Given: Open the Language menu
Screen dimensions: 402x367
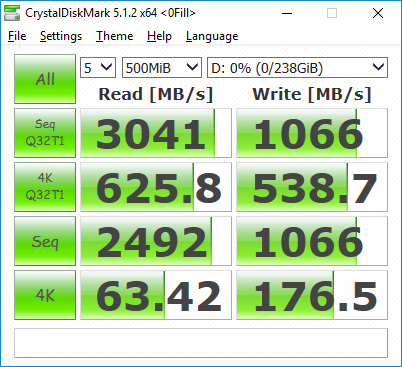Looking at the screenshot, I should [212, 36].
